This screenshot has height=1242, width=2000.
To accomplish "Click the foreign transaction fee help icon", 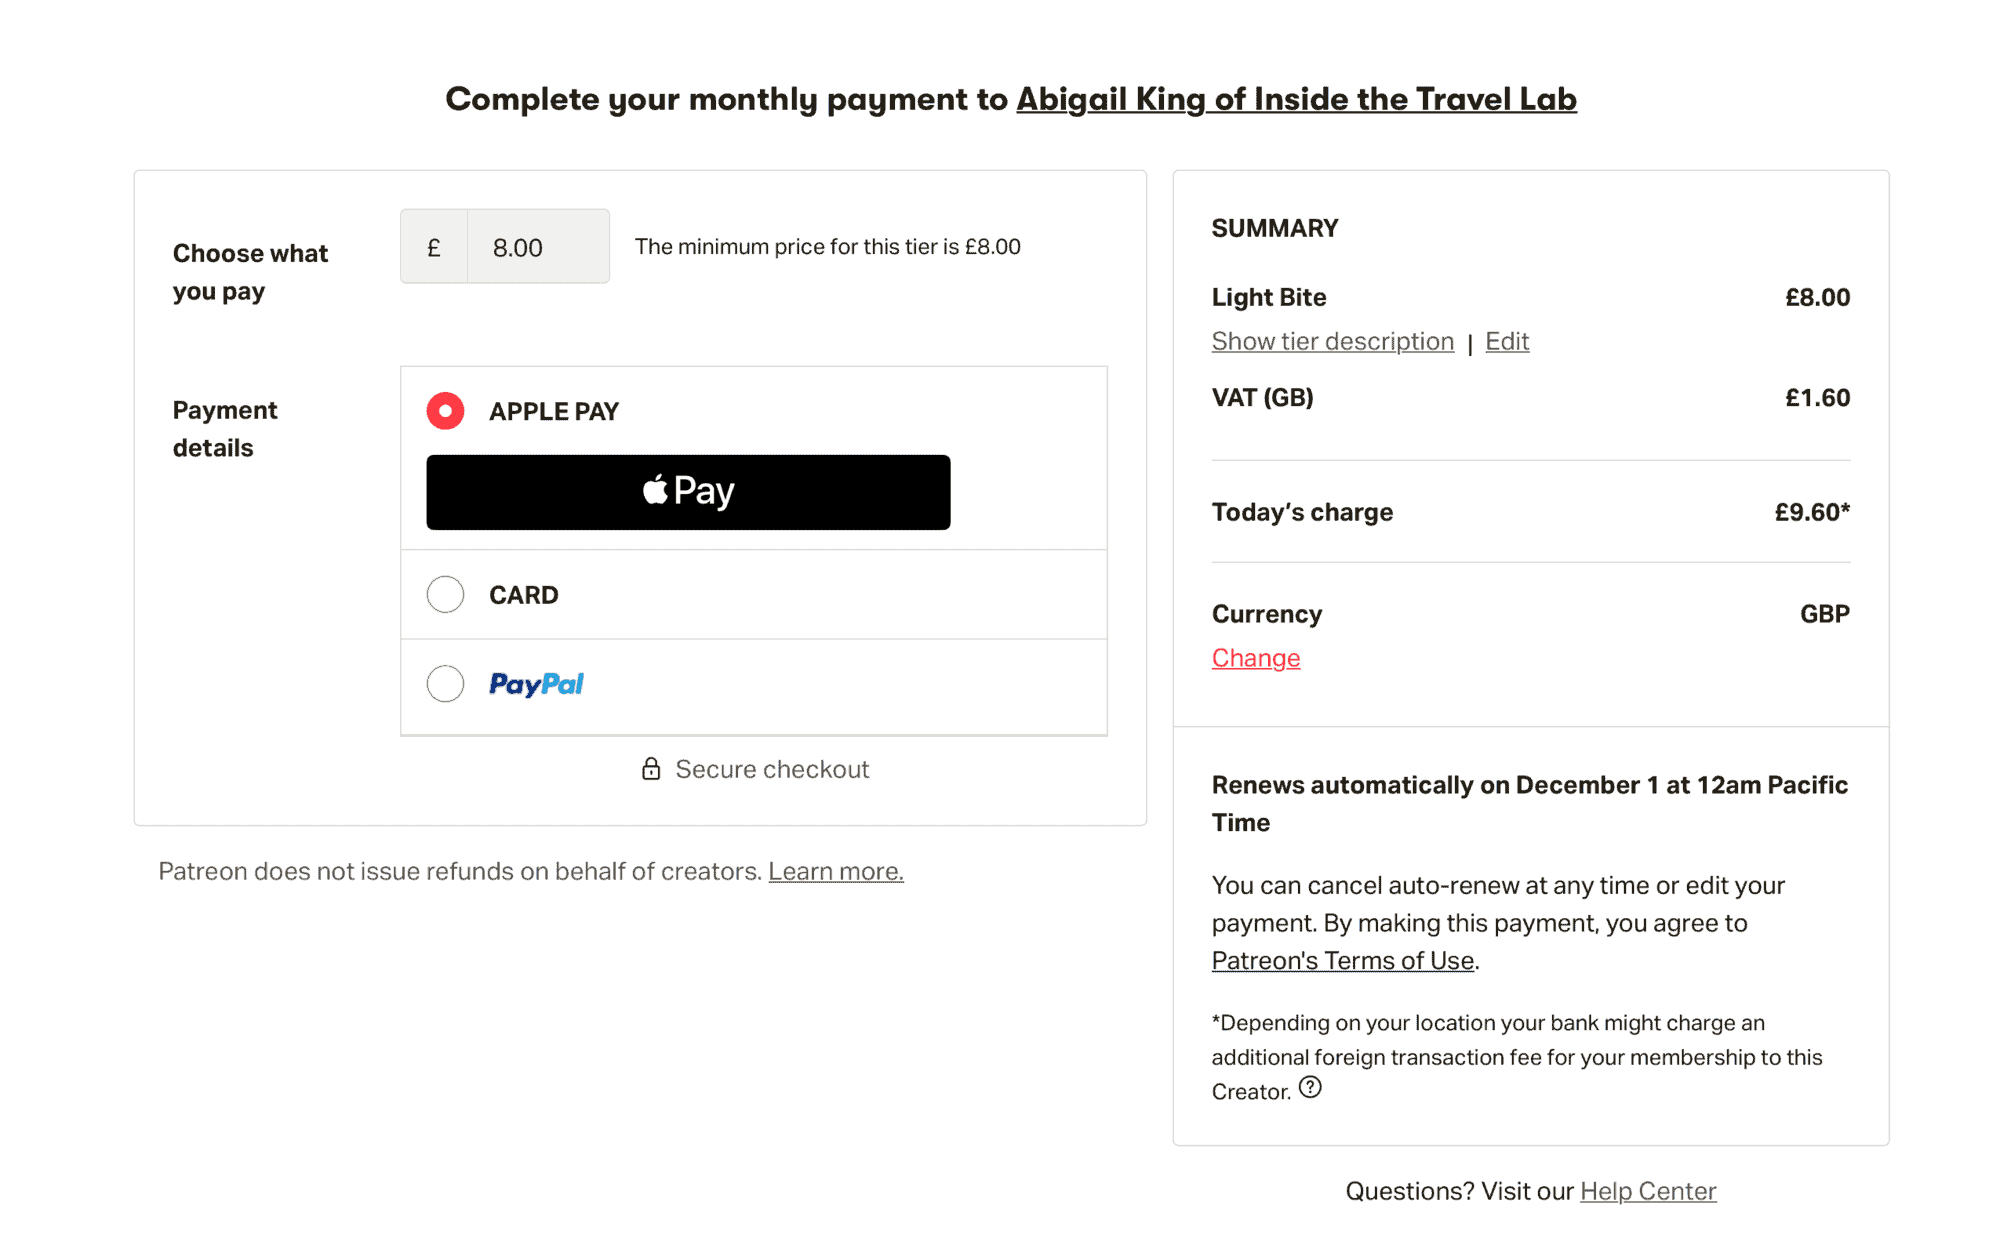I will pos(1310,1088).
